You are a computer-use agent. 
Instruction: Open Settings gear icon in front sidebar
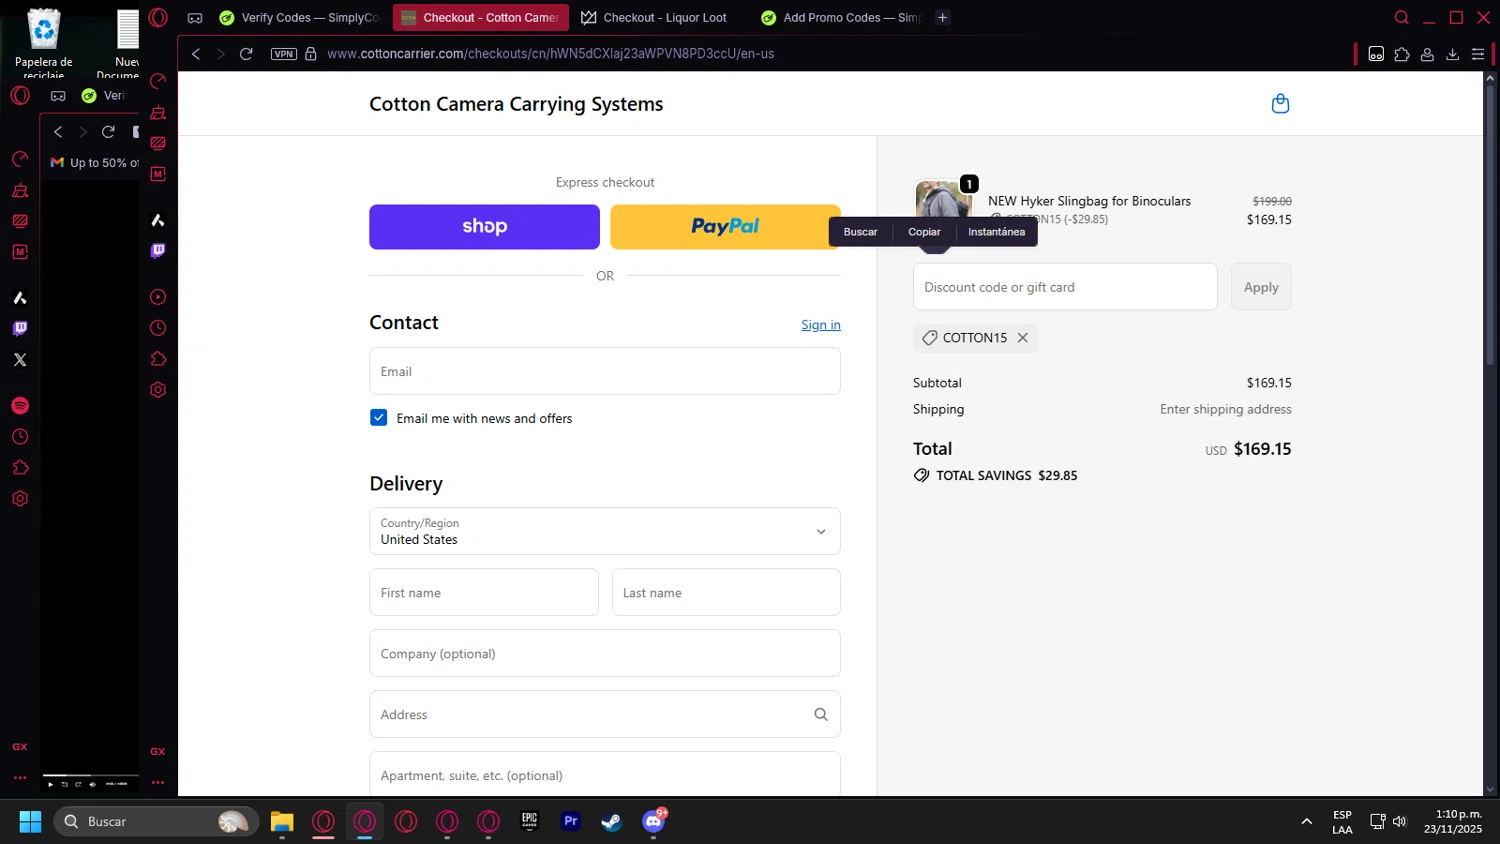(158, 390)
